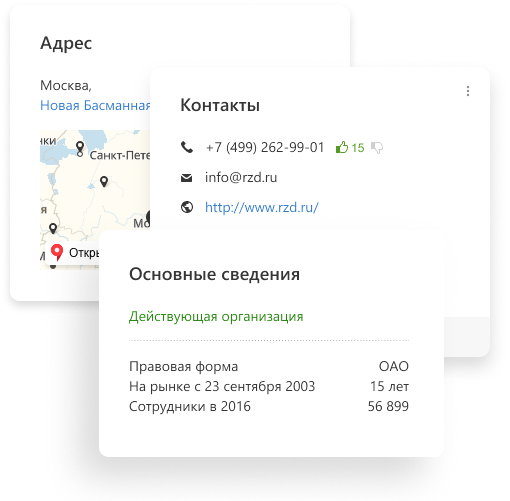Click the thumbs-up icon next to phone number

[x=342, y=147]
